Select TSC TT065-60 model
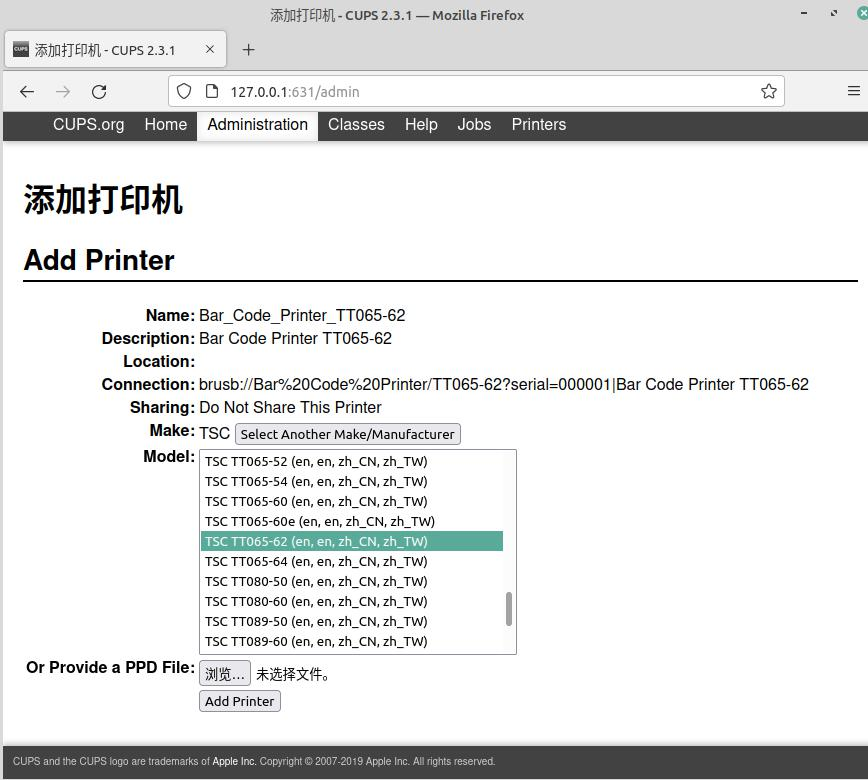The image size is (868, 780). pyautogui.click(x=352, y=501)
